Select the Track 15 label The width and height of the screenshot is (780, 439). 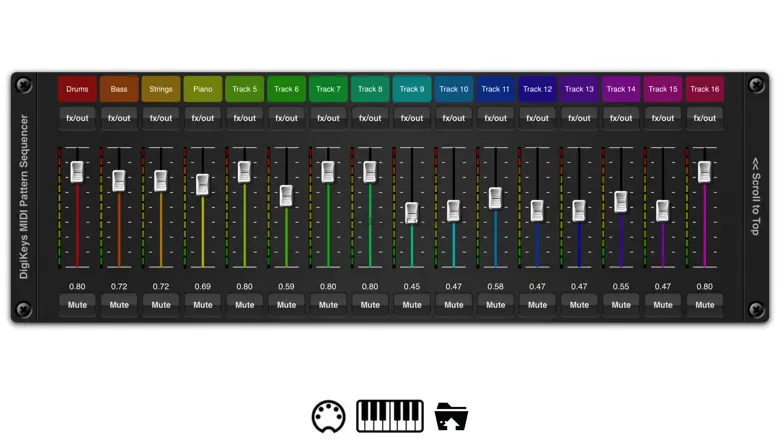(x=663, y=89)
